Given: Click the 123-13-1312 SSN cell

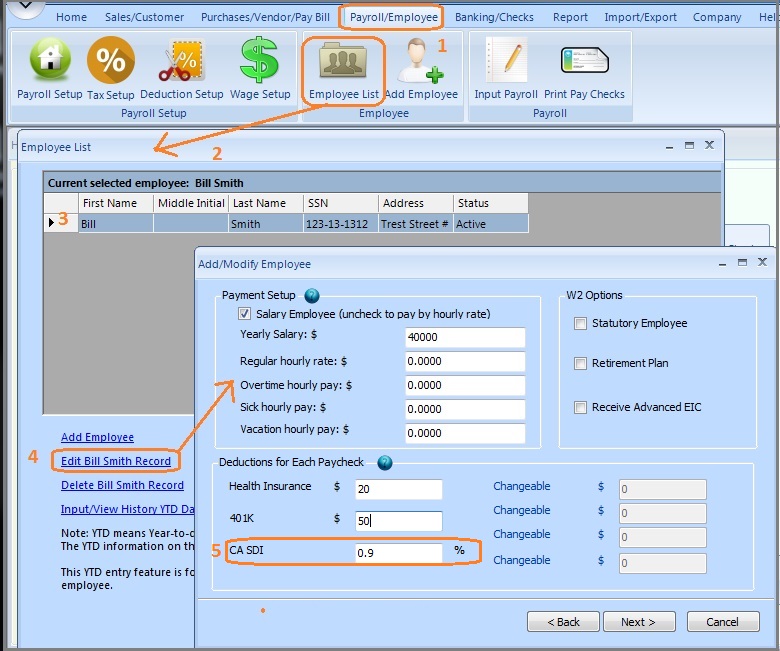Looking at the screenshot, I should 341,224.
